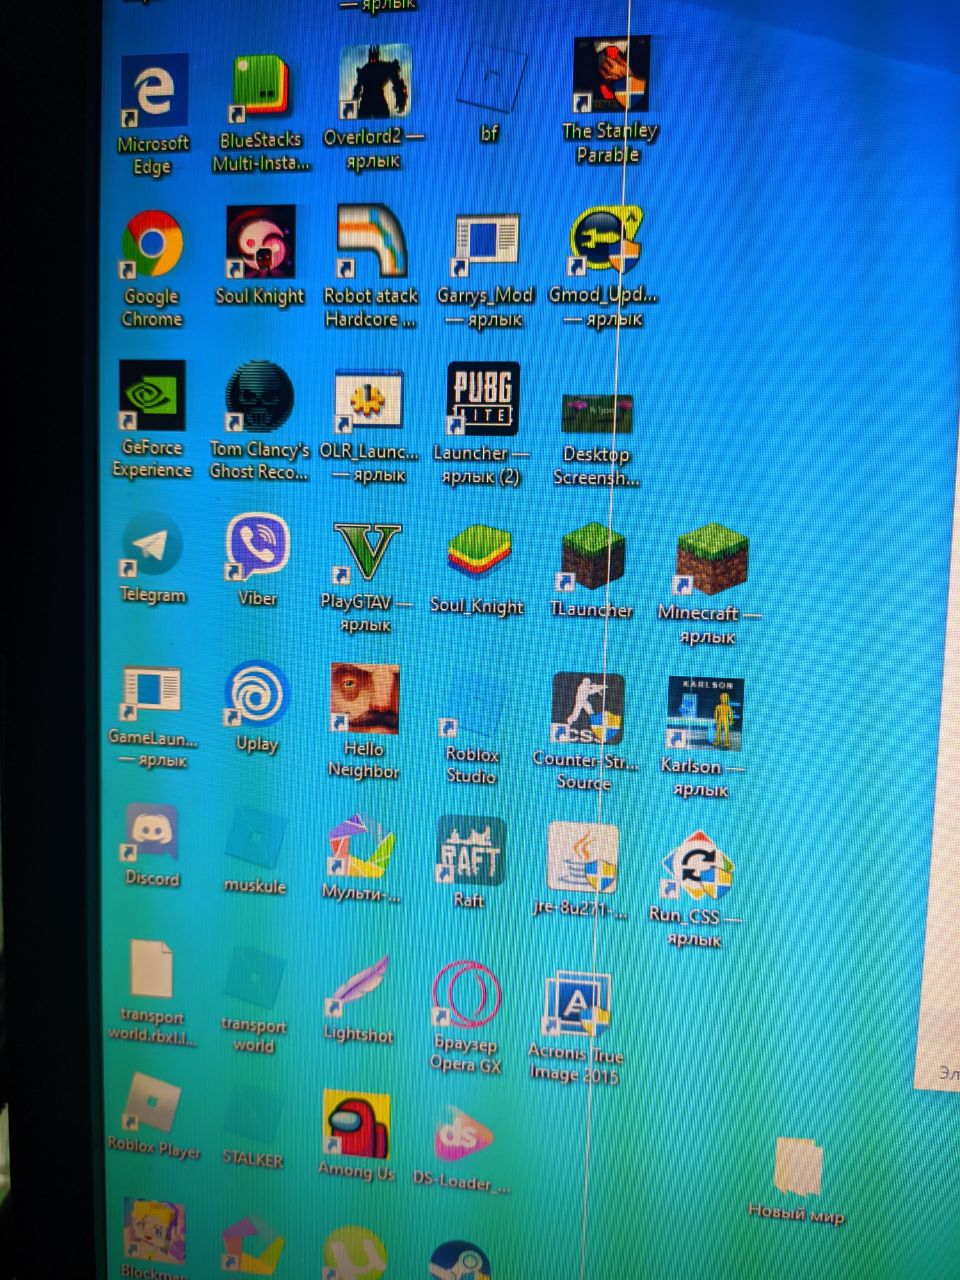Viewport: 960px width, 1280px height.
Task: Open the Blockman game icon
Action: [154, 1231]
